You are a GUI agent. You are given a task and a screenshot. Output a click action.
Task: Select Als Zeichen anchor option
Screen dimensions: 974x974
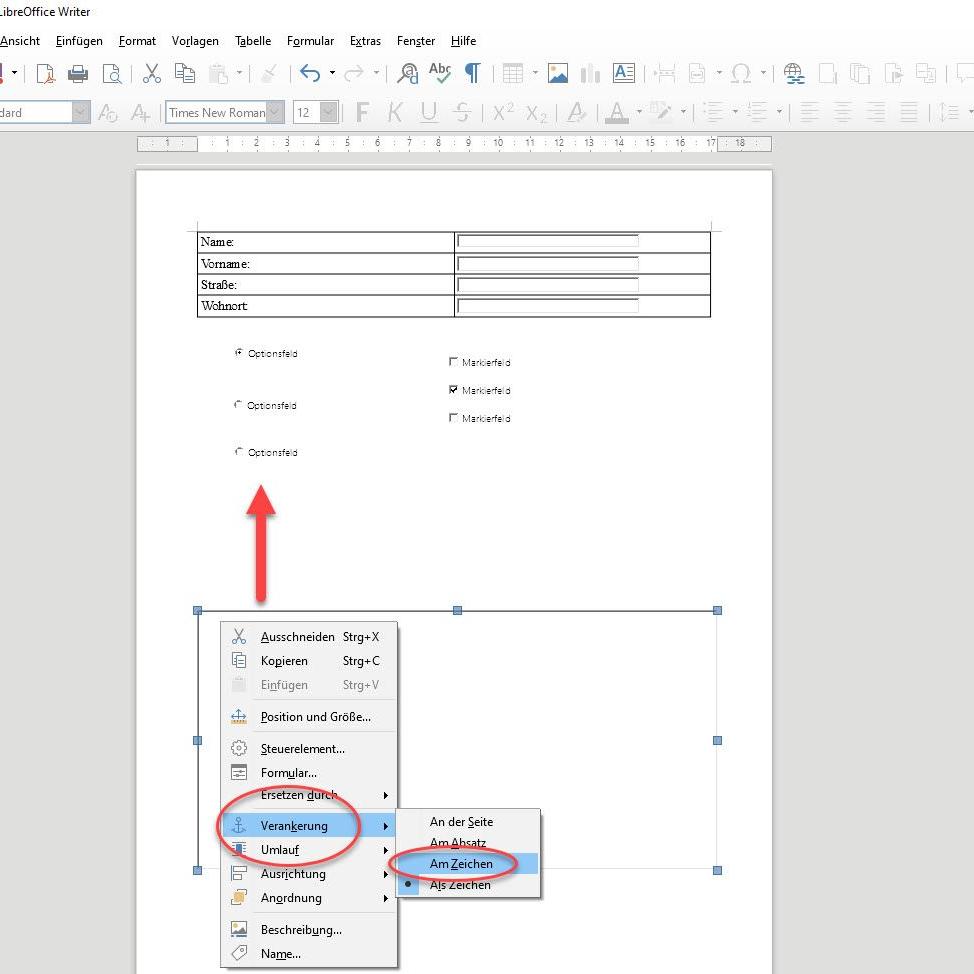point(468,885)
